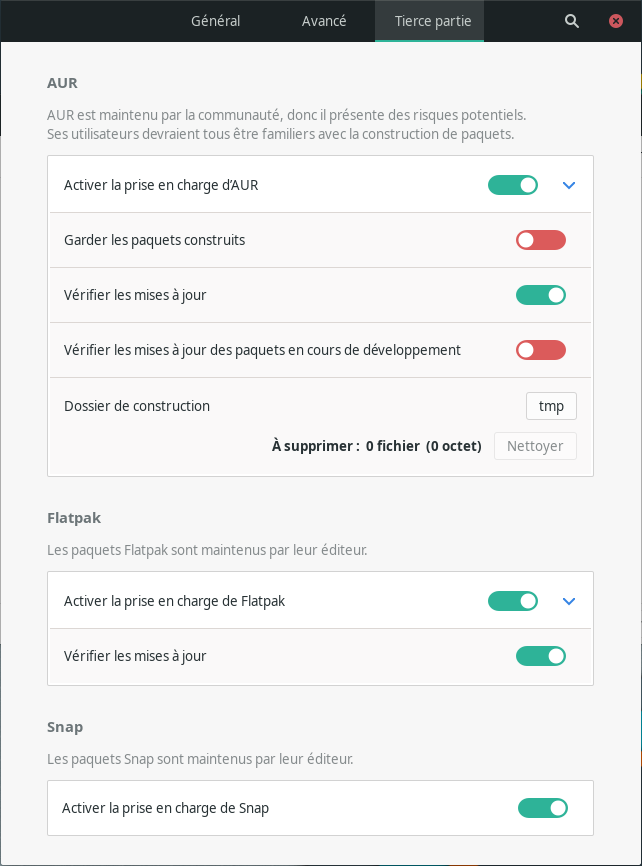Screen dimensions: 642x866
Task: Collapse the 'Activer la prise en charge d'AUR' section
Action: (x=569, y=184)
